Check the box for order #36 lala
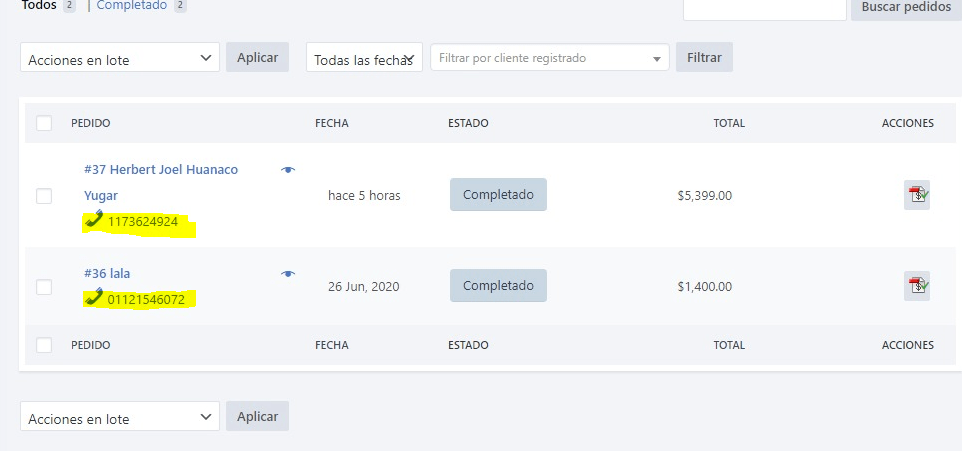This screenshot has width=962, height=451. 44,287
